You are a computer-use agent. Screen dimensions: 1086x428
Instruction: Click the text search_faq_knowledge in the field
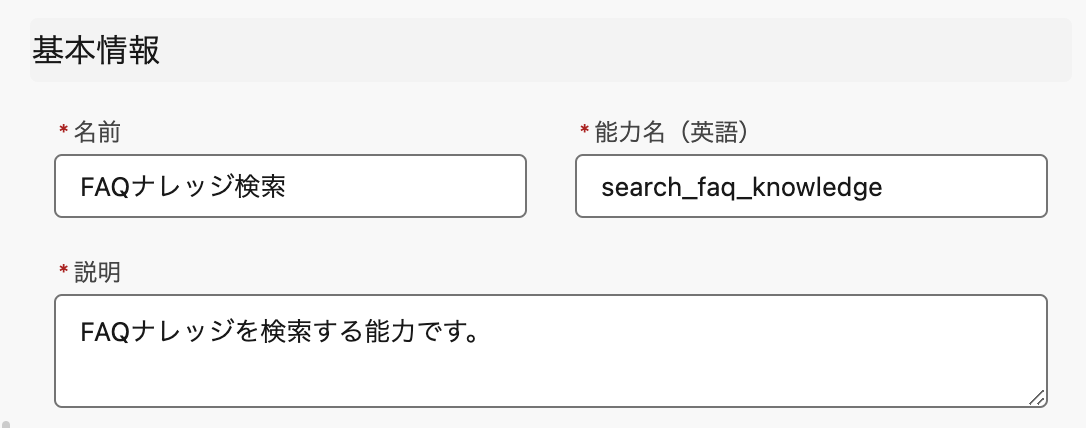click(741, 187)
